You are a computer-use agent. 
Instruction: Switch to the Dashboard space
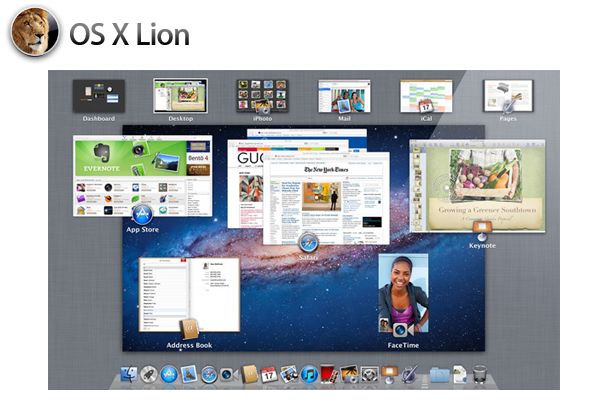click(x=99, y=96)
